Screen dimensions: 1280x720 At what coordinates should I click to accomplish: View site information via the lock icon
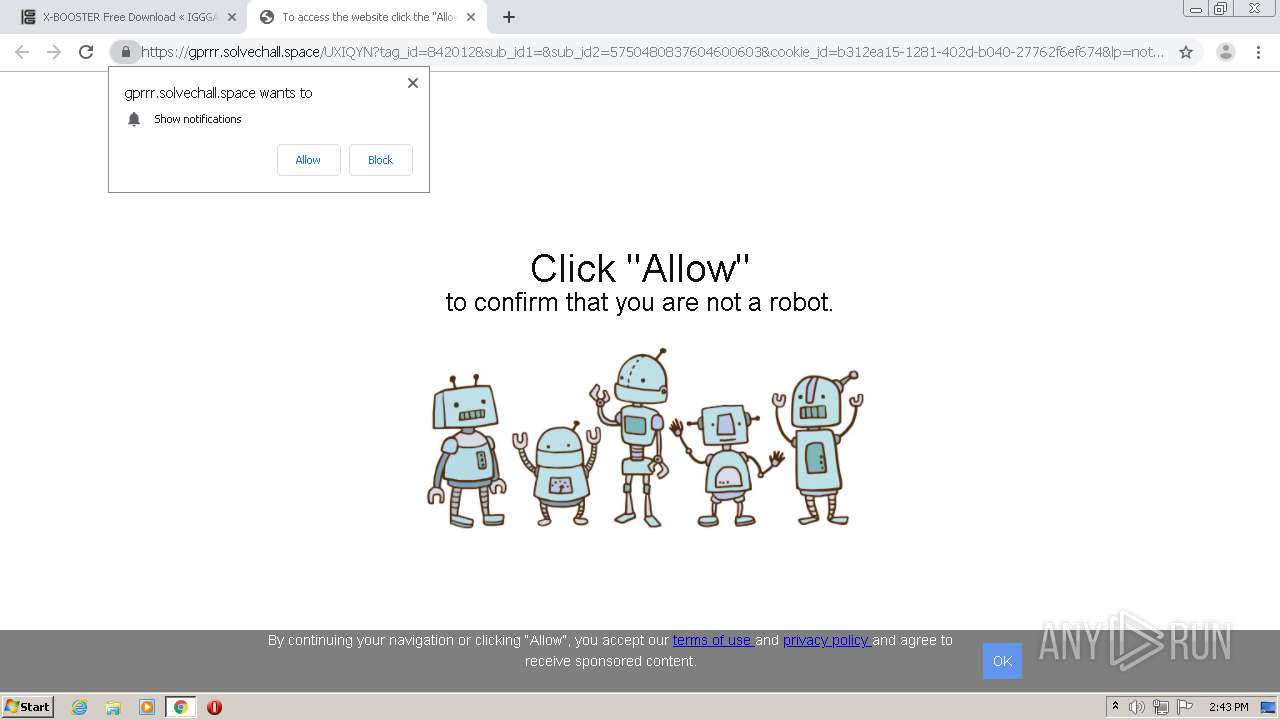125,52
